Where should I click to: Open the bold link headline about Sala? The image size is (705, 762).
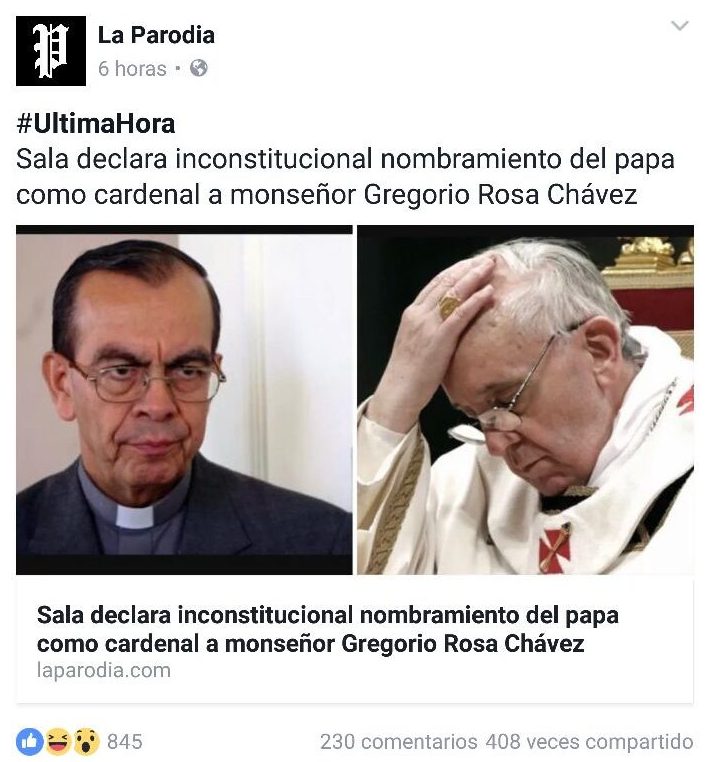[327, 629]
